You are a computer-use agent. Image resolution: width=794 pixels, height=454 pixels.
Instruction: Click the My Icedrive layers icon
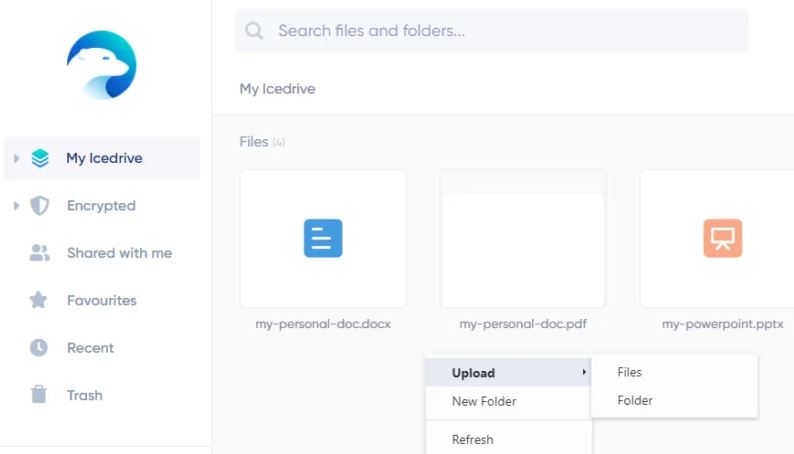point(40,158)
